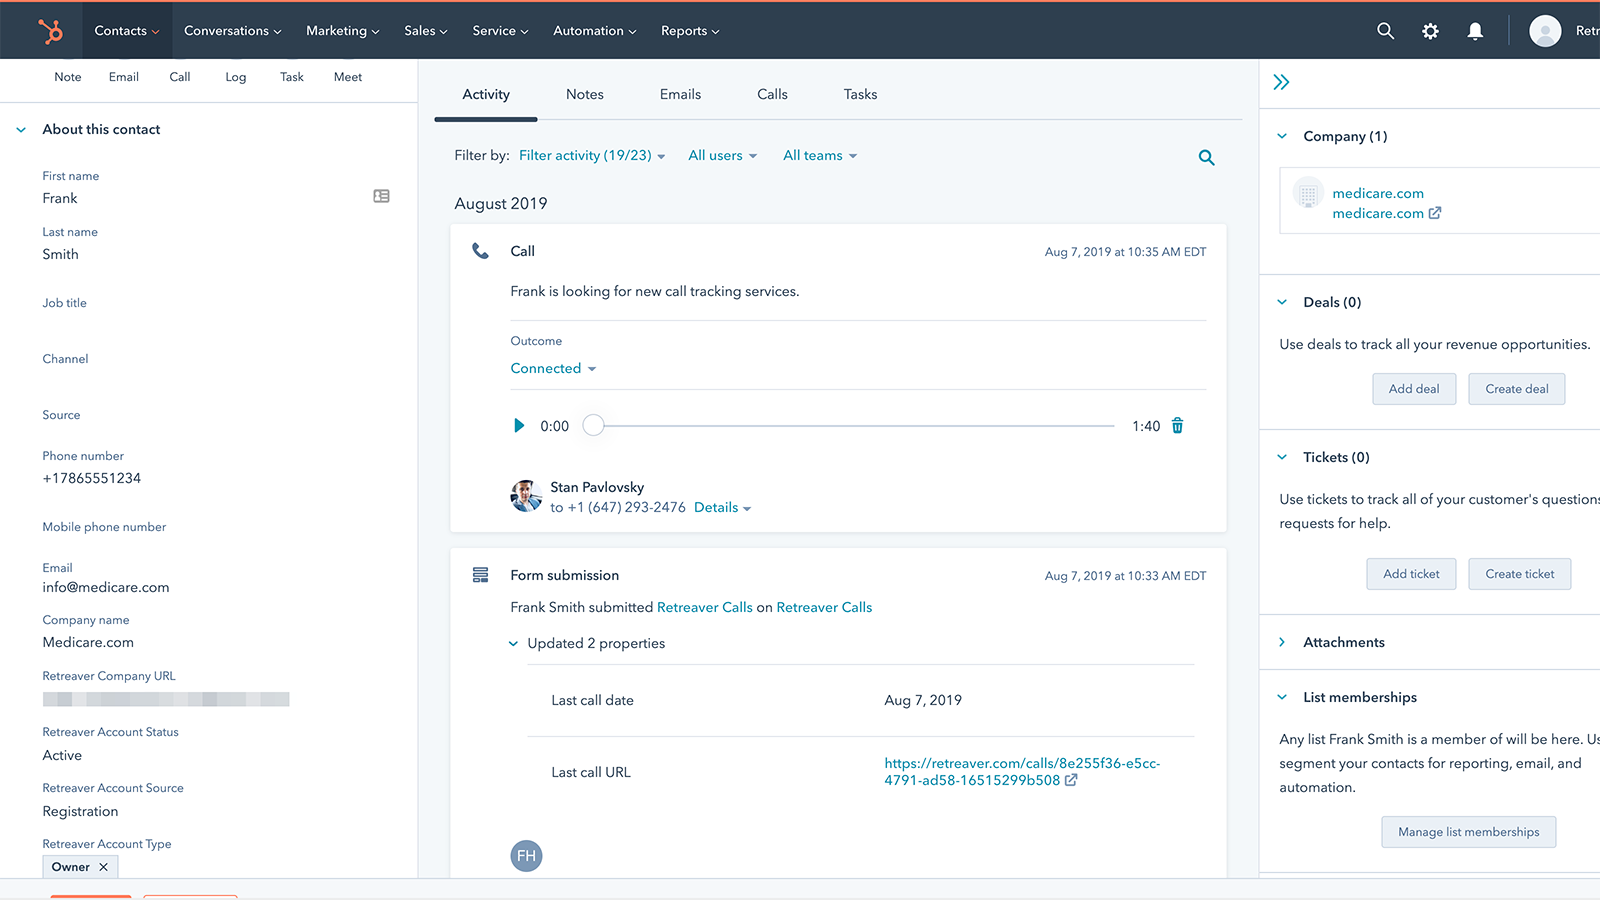Viewport: 1600px width, 900px height.
Task: Switch to the Emails tab
Action: (x=680, y=93)
